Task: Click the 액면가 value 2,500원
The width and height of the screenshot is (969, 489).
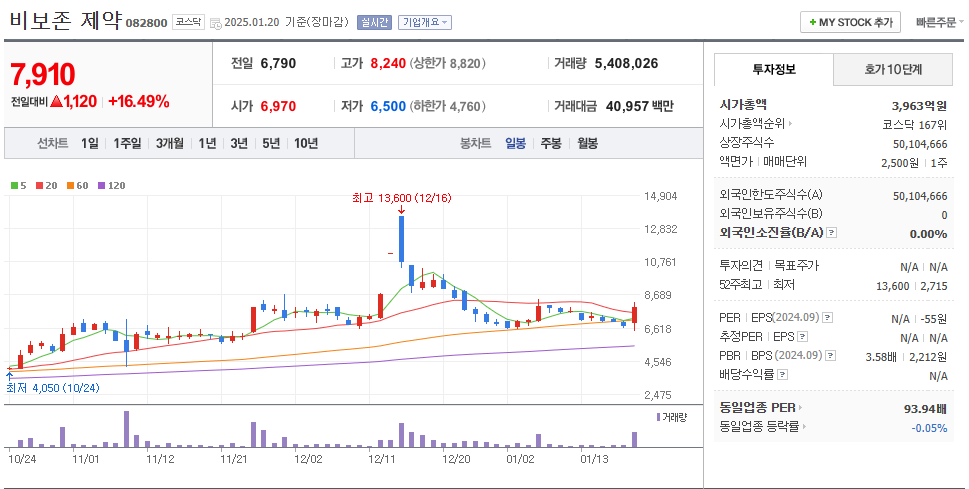Action: 900,163
